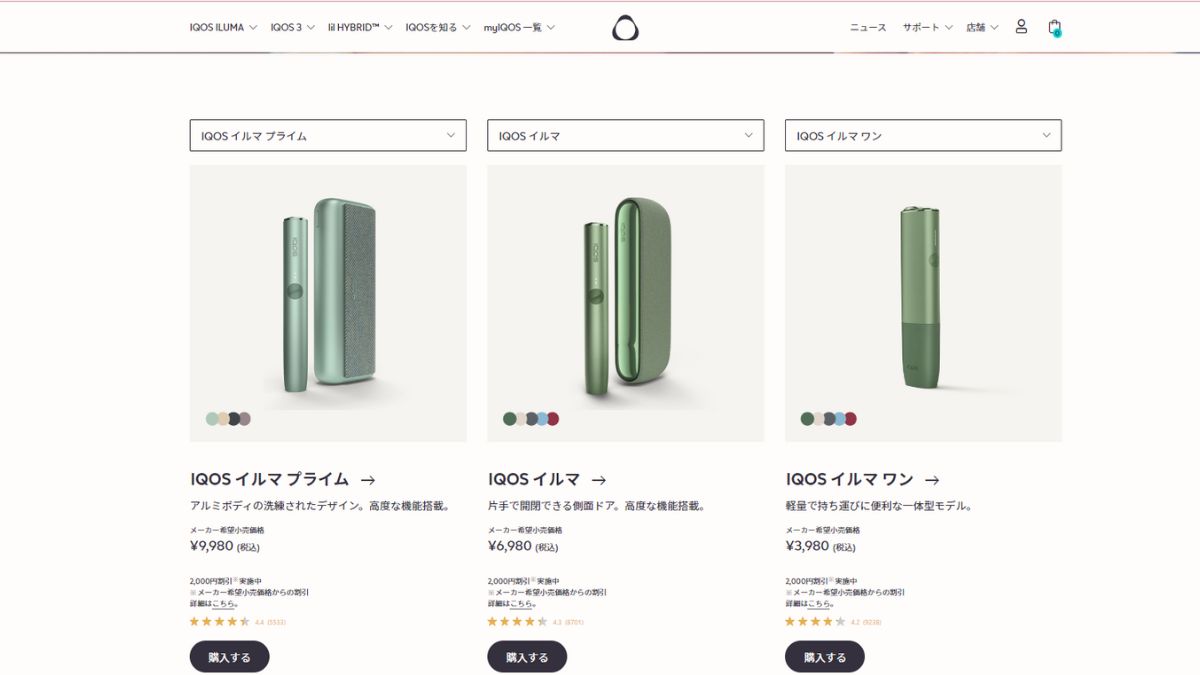Open the IQOS イルマ プライム product selector dropdown
The height and width of the screenshot is (675, 1200).
point(328,135)
